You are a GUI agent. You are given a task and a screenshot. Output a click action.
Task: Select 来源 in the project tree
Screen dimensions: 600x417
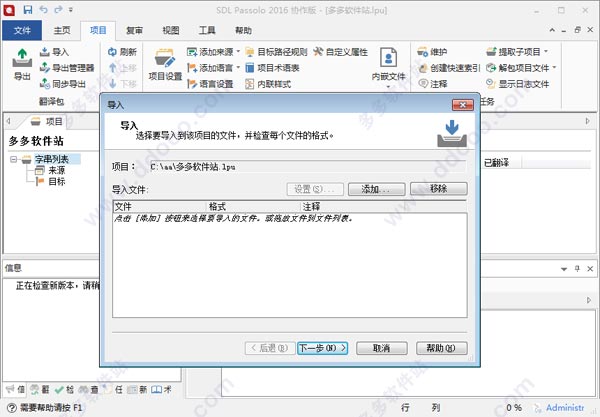pos(56,170)
